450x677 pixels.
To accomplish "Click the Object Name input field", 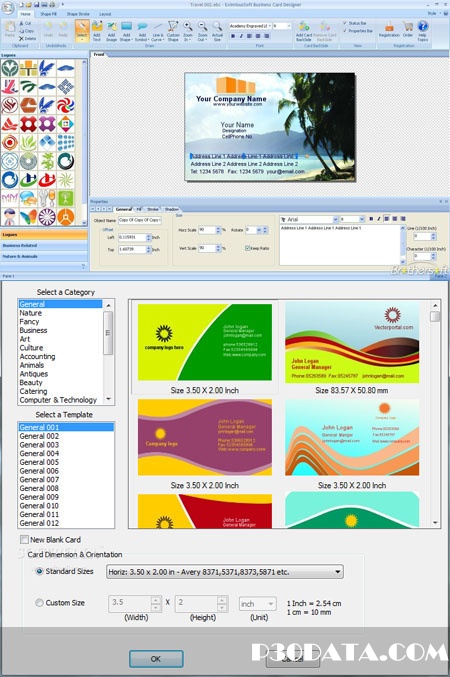I will pyautogui.click(x=140, y=220).
